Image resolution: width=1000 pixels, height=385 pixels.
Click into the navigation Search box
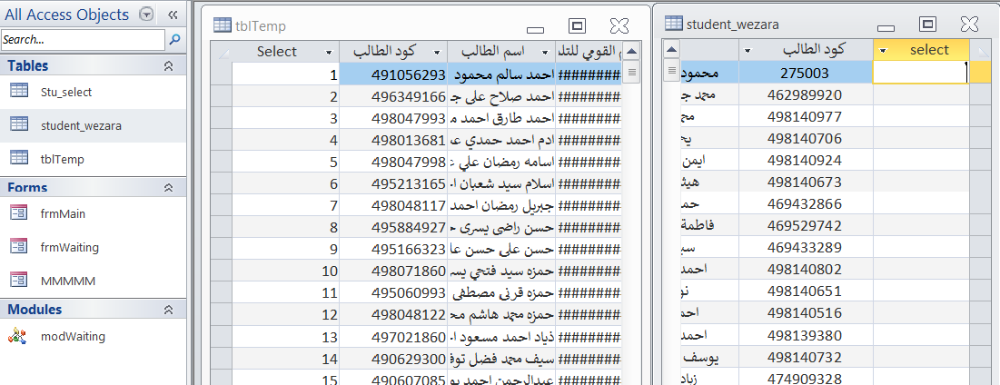tap(83, 40)
